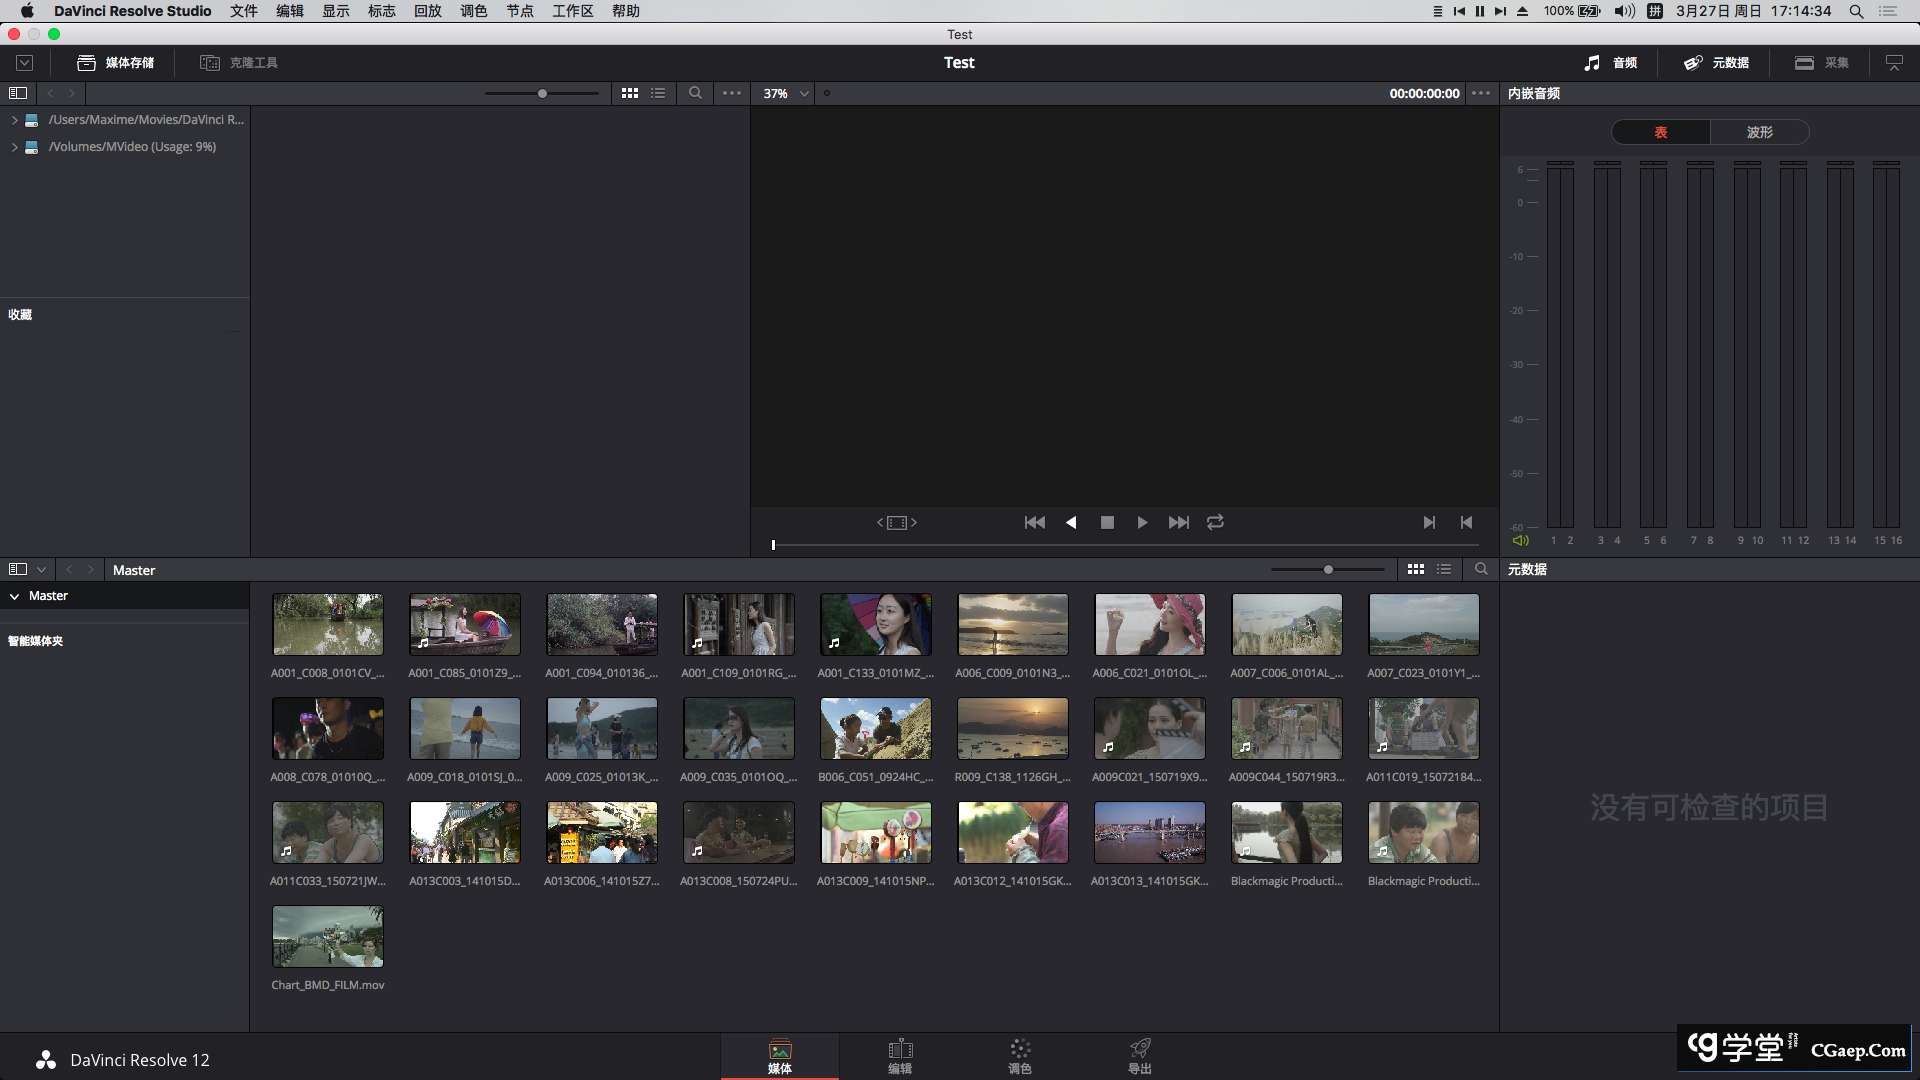Click the stop playback icon

pos(1107,522)
